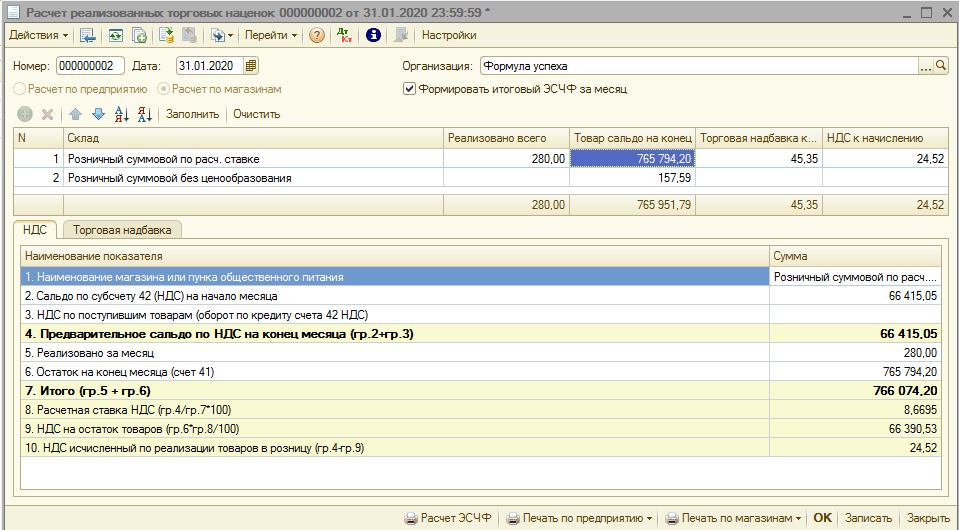Select the Расчет по предприятию radio button
This screenshot has height=530, width=959.
pyautogui.click(x=20, y=88)
